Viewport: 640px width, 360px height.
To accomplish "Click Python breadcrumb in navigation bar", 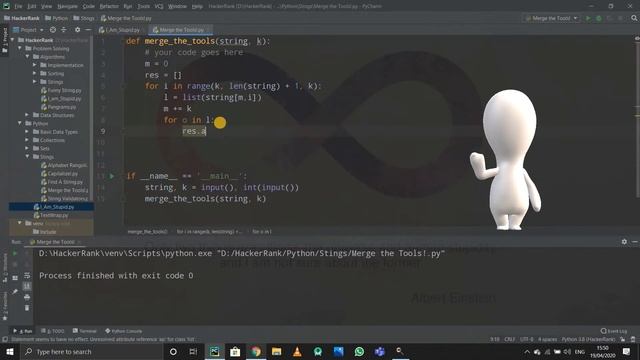I will click(57, 18).
